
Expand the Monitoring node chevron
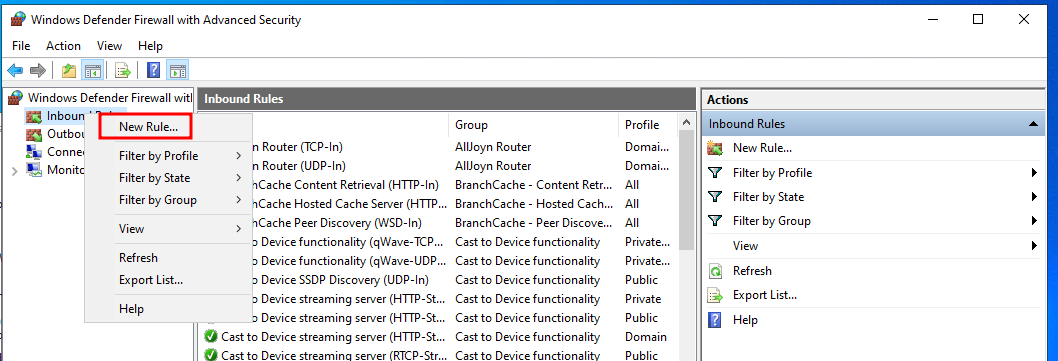[15, 171]
